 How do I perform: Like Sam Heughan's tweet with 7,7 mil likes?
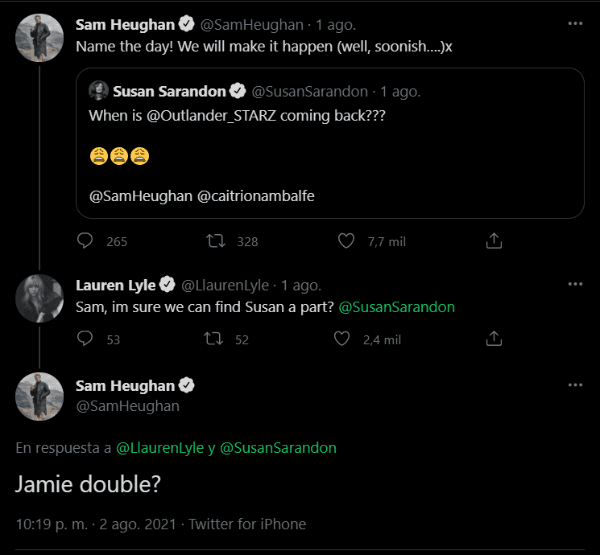pos(346,241)
